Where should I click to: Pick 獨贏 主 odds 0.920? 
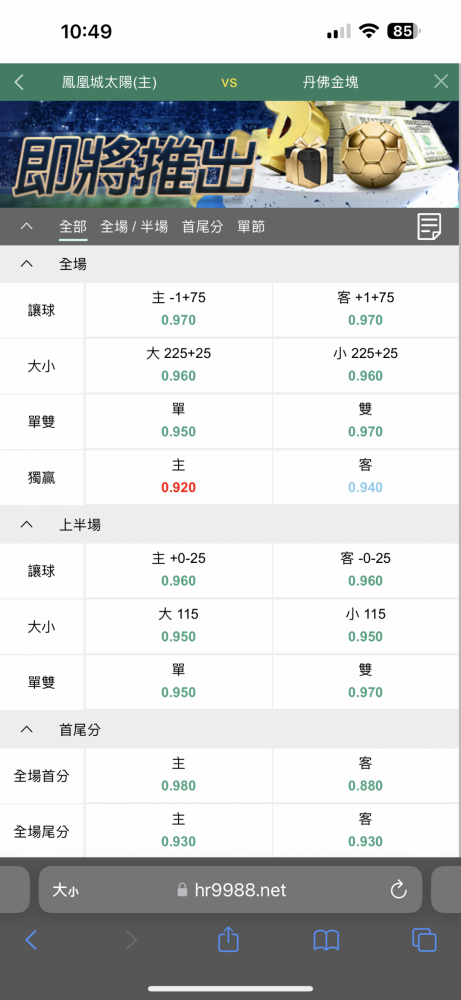pyautogui.click(x=179, y=476)
